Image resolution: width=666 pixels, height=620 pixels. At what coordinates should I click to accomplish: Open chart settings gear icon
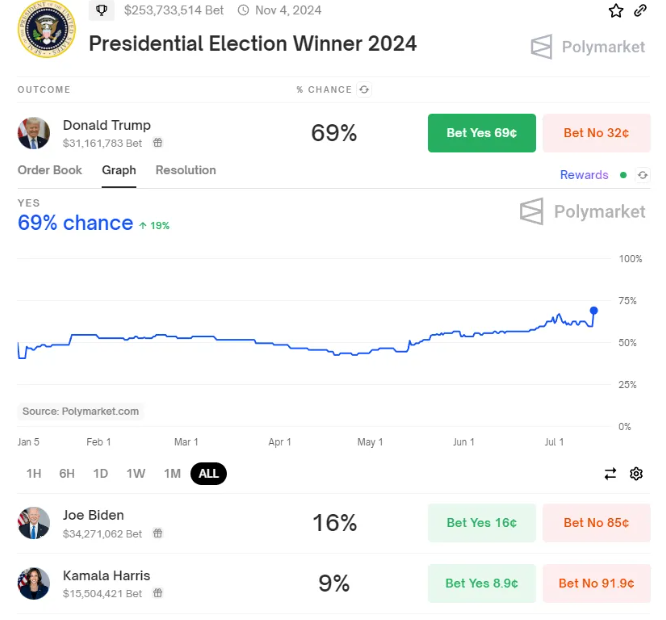click(636, 473)
